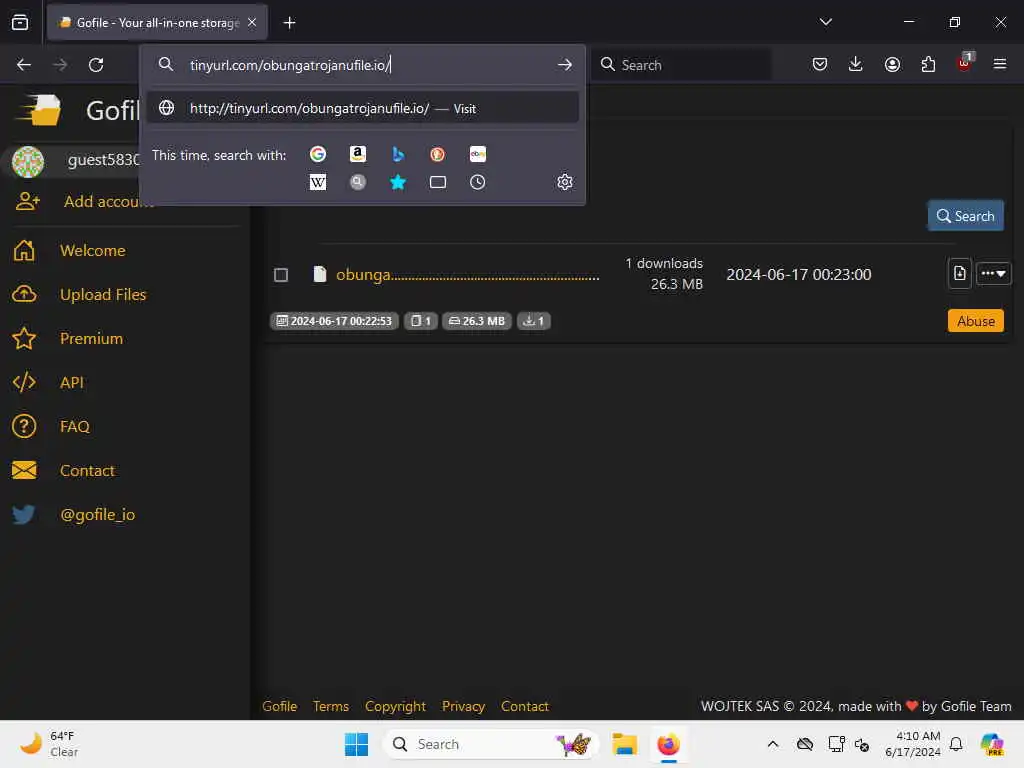Open Contact in the sidebar

pyautogui.click(x=86, y=470)
